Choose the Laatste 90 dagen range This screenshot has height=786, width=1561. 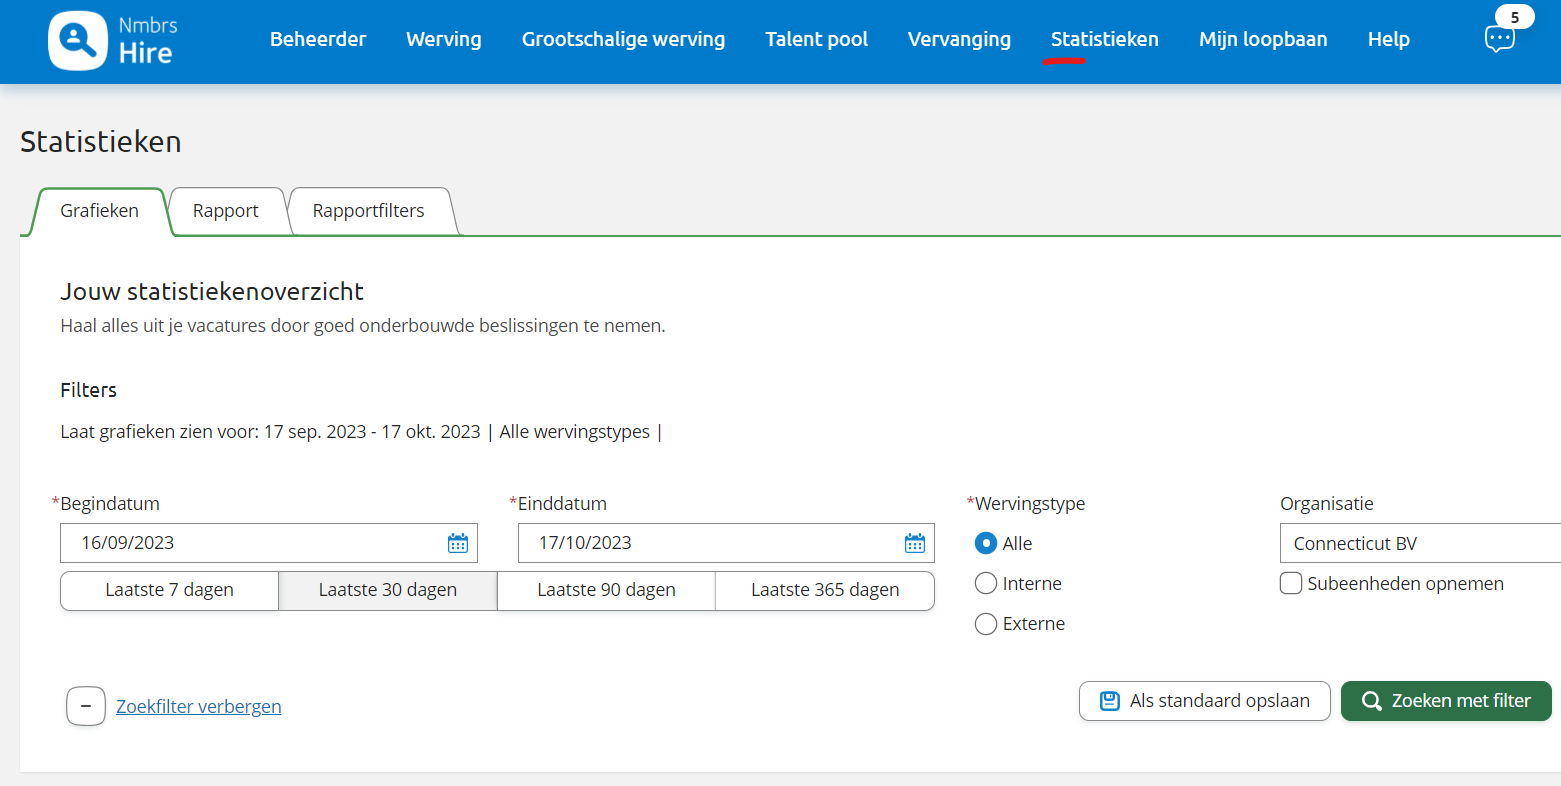click(607, 590)
